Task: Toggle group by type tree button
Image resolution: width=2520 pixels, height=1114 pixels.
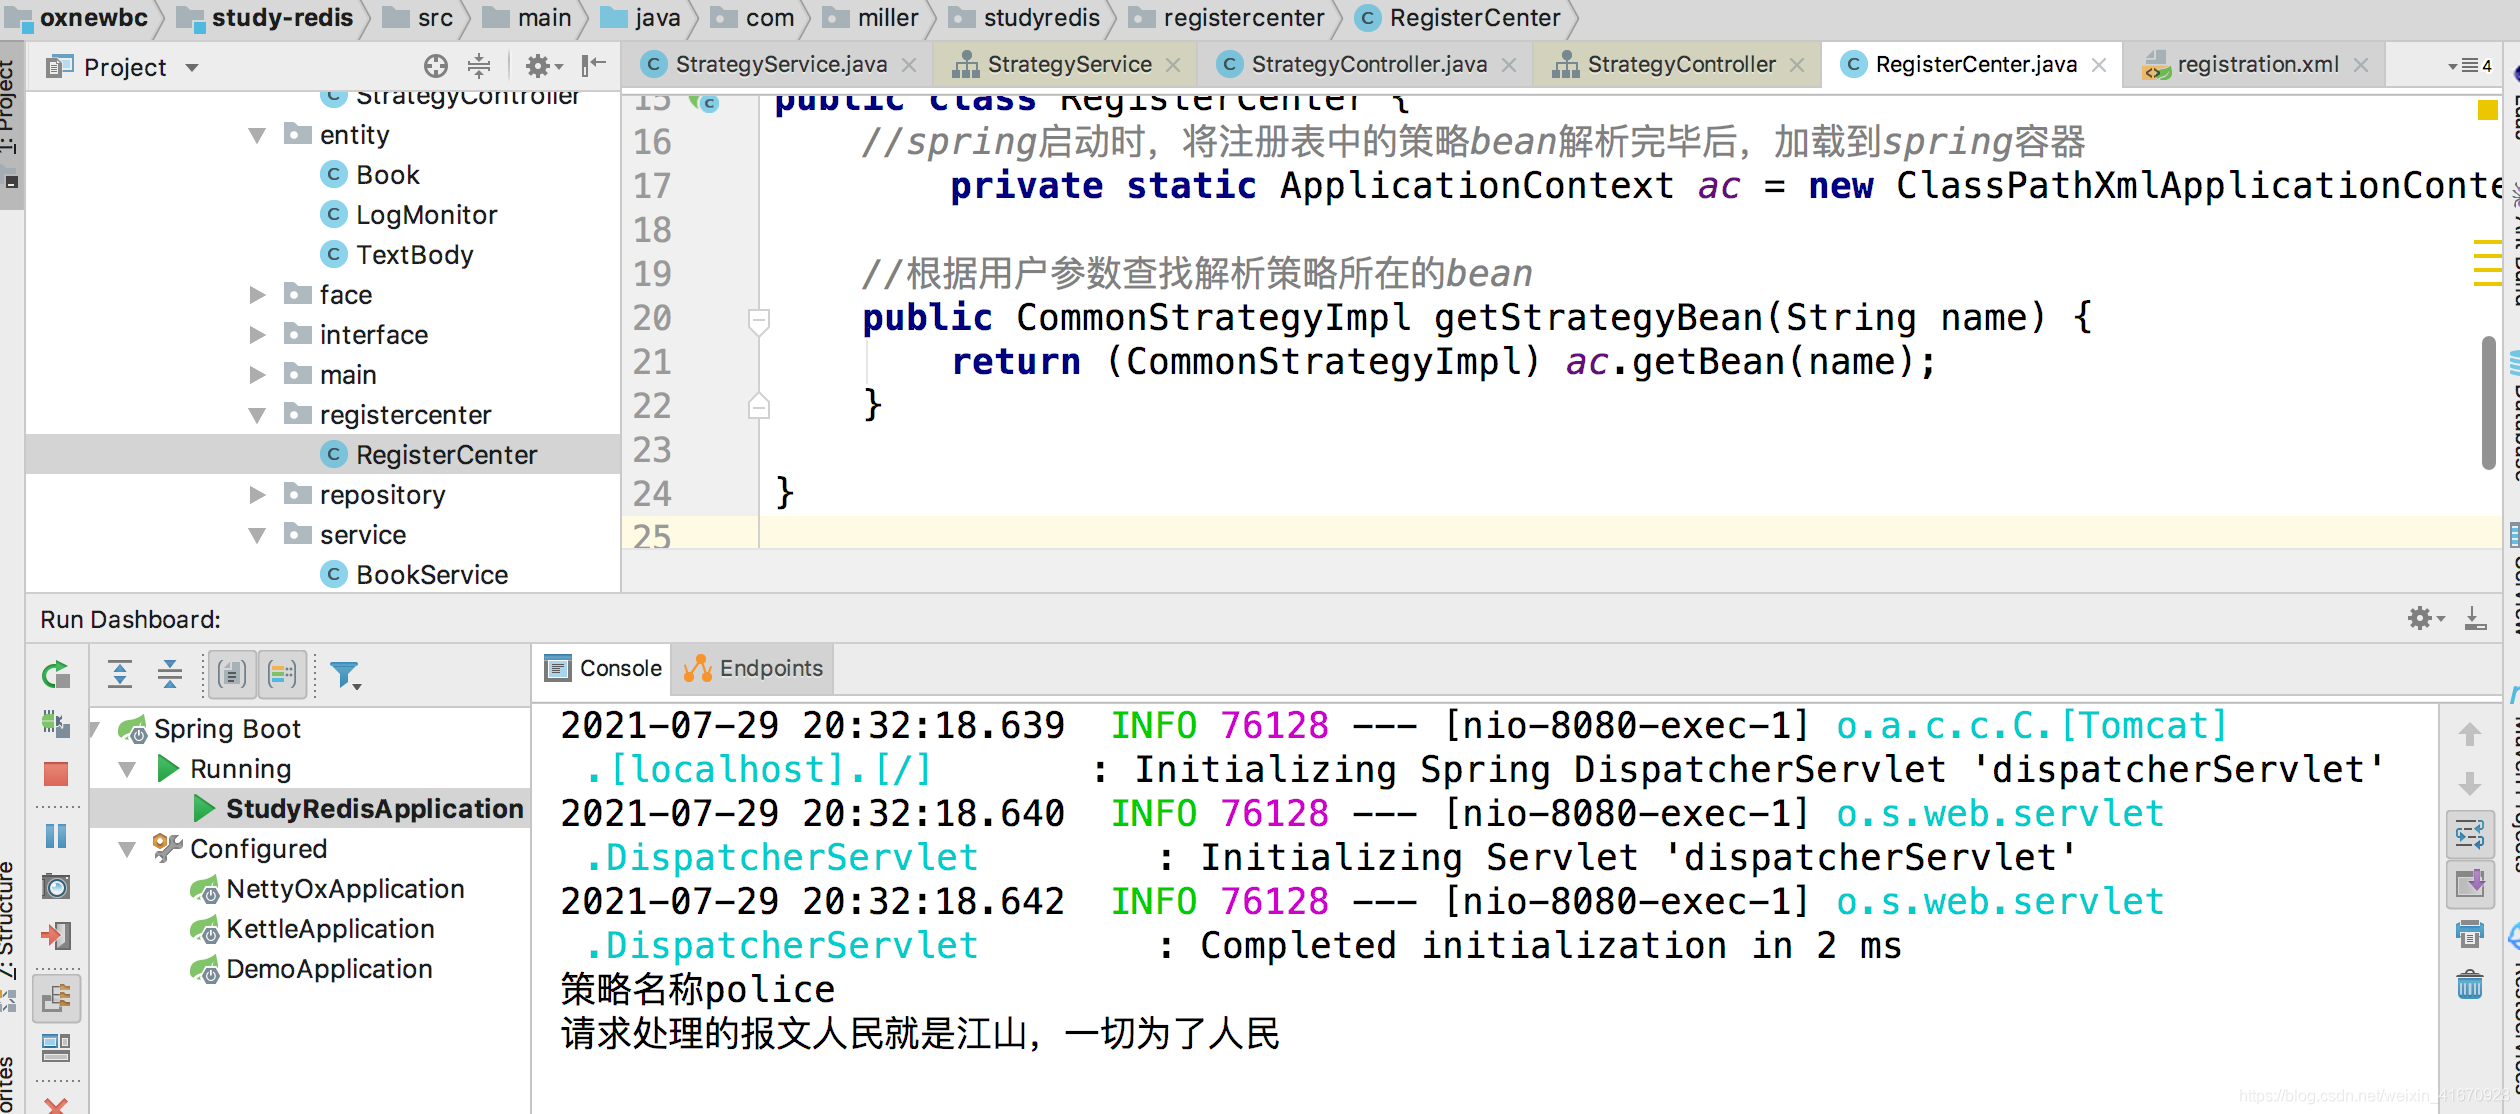Action: [x=232, y=675]
